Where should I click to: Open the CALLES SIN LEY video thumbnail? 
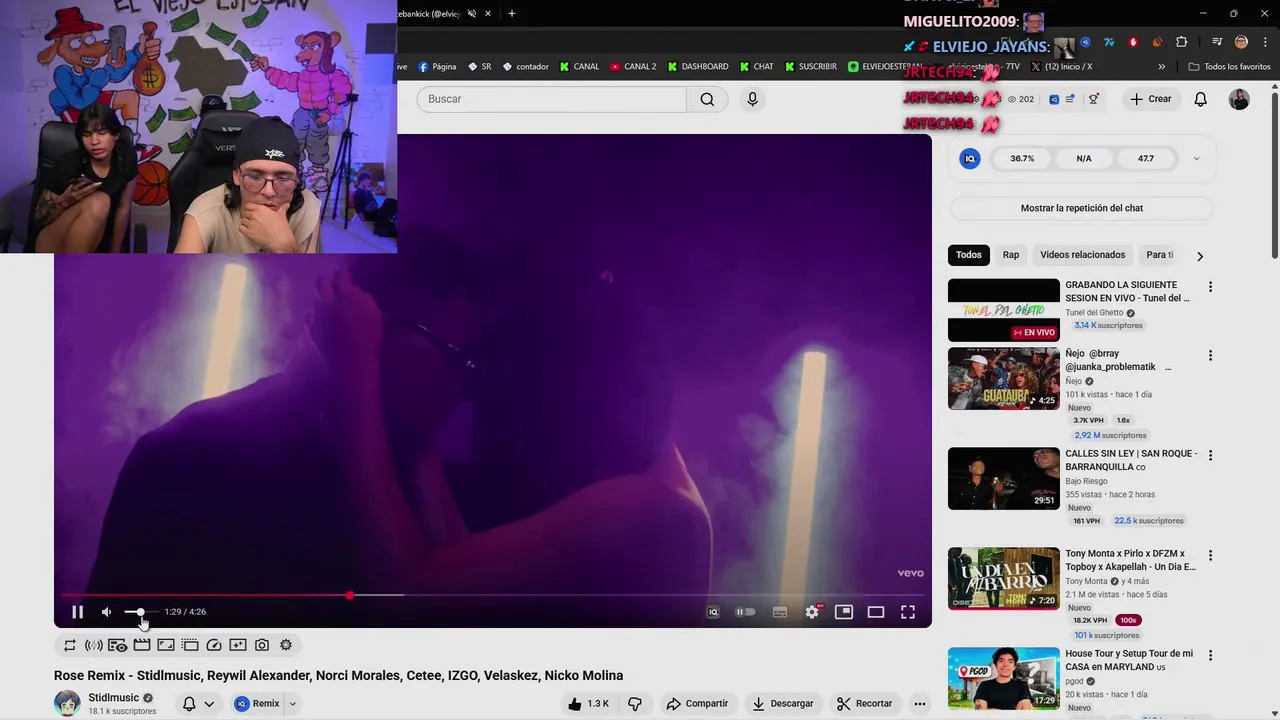[x=1004, y=478]
